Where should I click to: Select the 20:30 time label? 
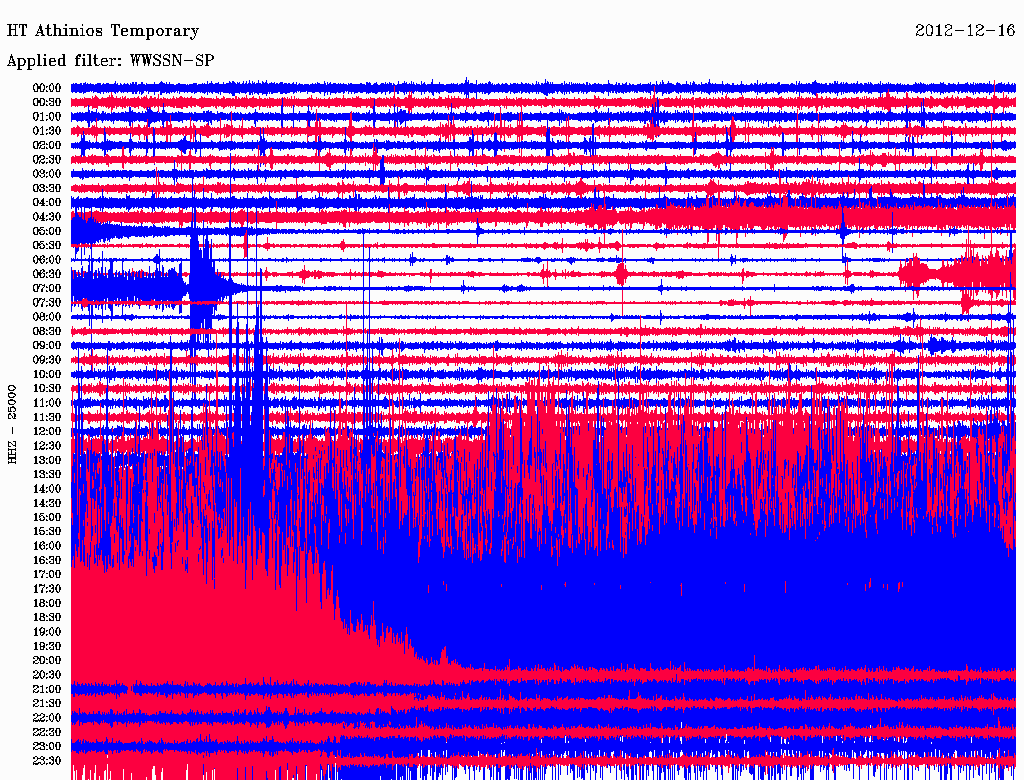[47, 674]
